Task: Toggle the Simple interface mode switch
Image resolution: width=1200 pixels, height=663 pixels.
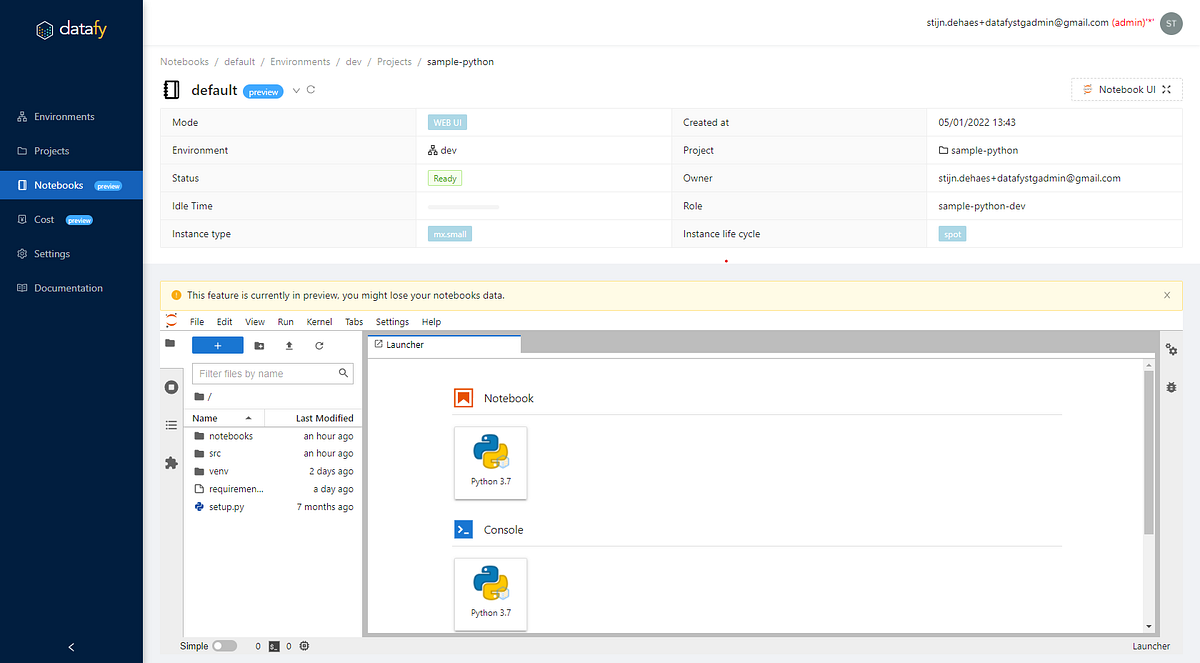Action: 224,646
